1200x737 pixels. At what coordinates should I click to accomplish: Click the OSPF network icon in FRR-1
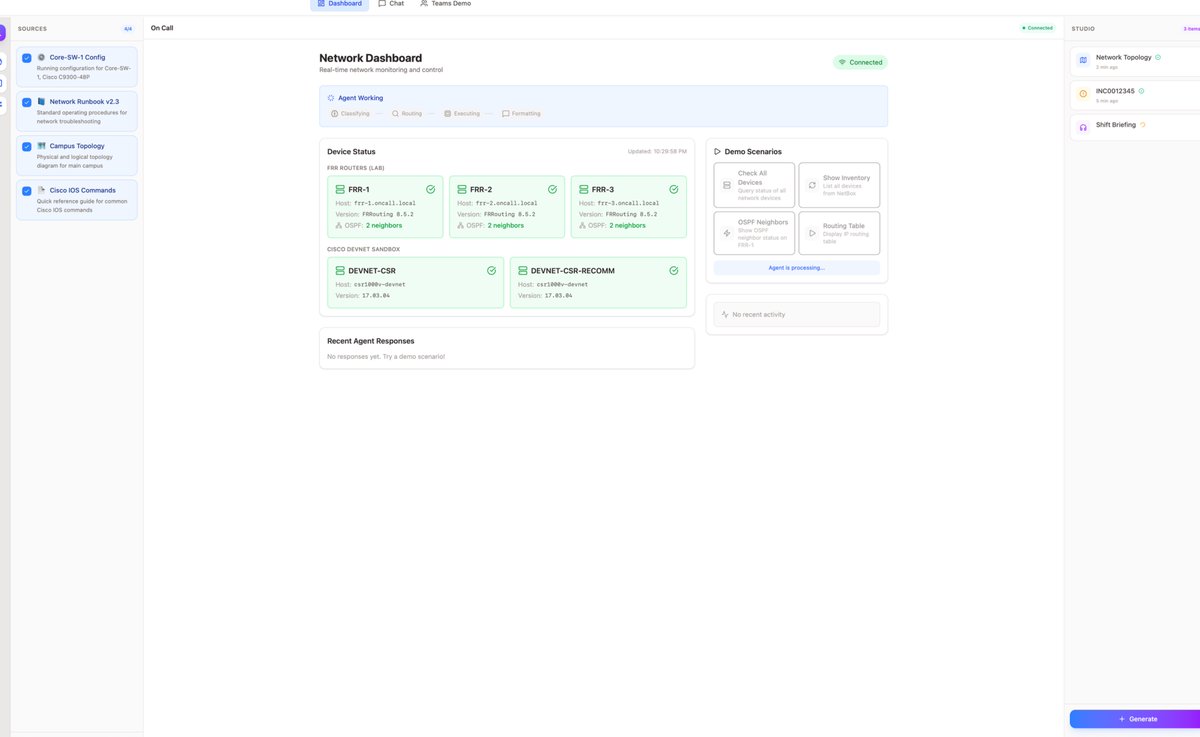339,226
